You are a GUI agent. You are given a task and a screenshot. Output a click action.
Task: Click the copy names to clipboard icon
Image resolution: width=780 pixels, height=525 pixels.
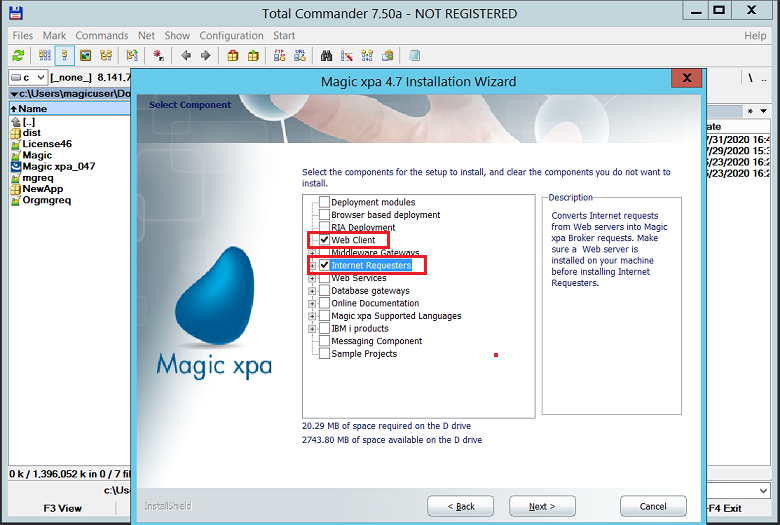[x=388, y=55]
